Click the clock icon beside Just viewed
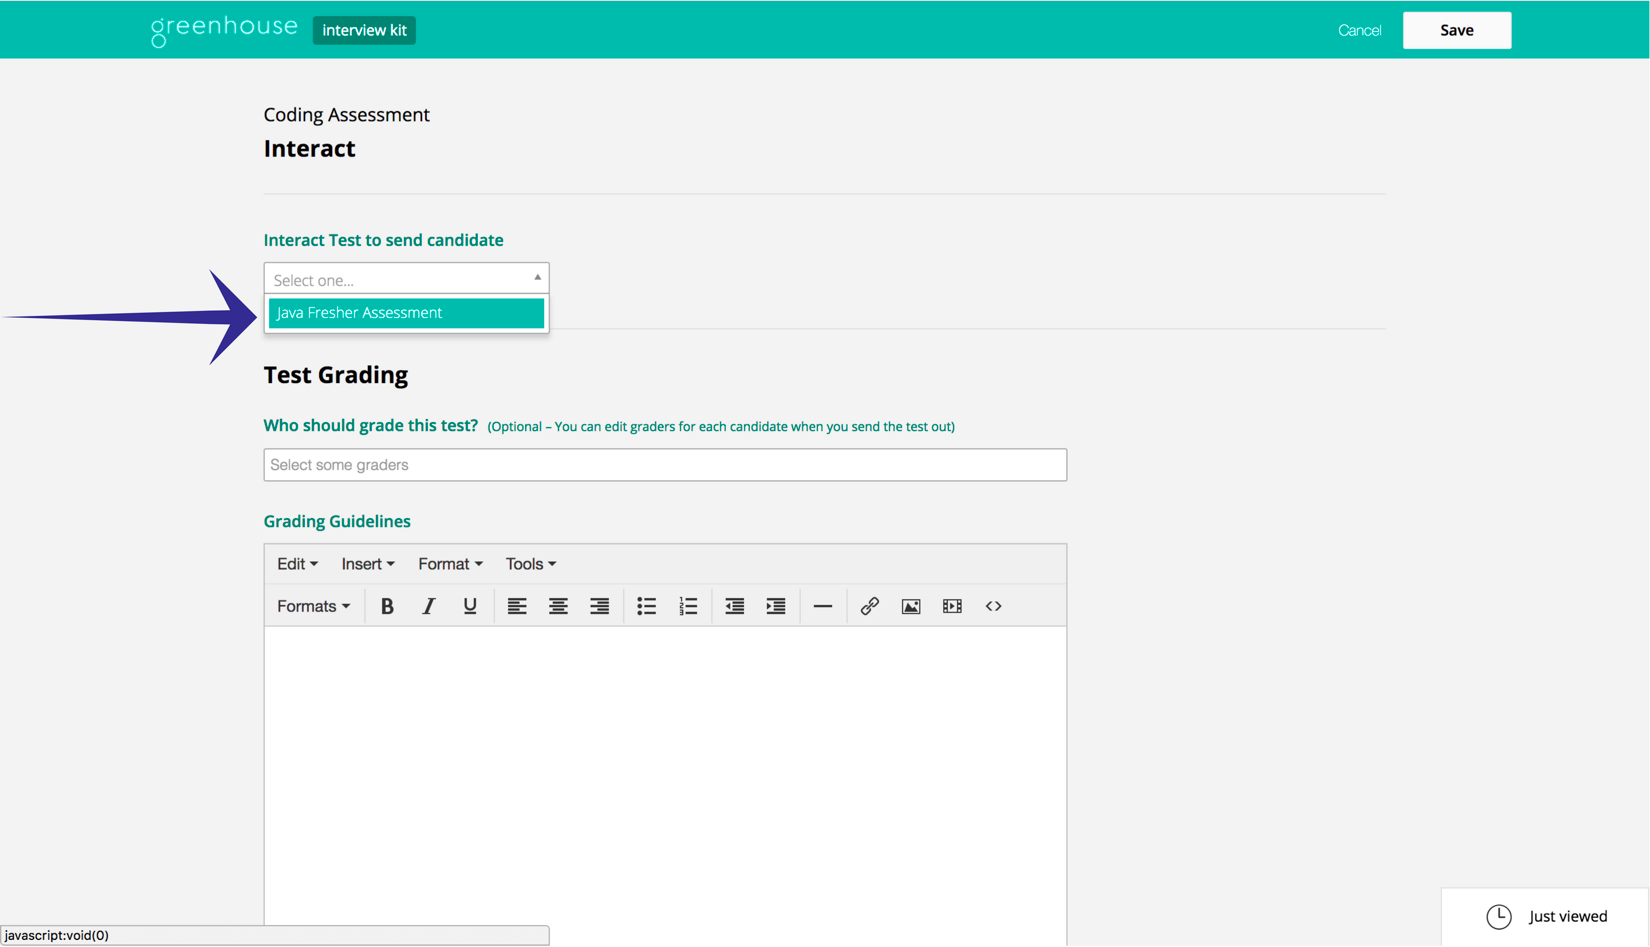1650x947 pixels. 1499,916
